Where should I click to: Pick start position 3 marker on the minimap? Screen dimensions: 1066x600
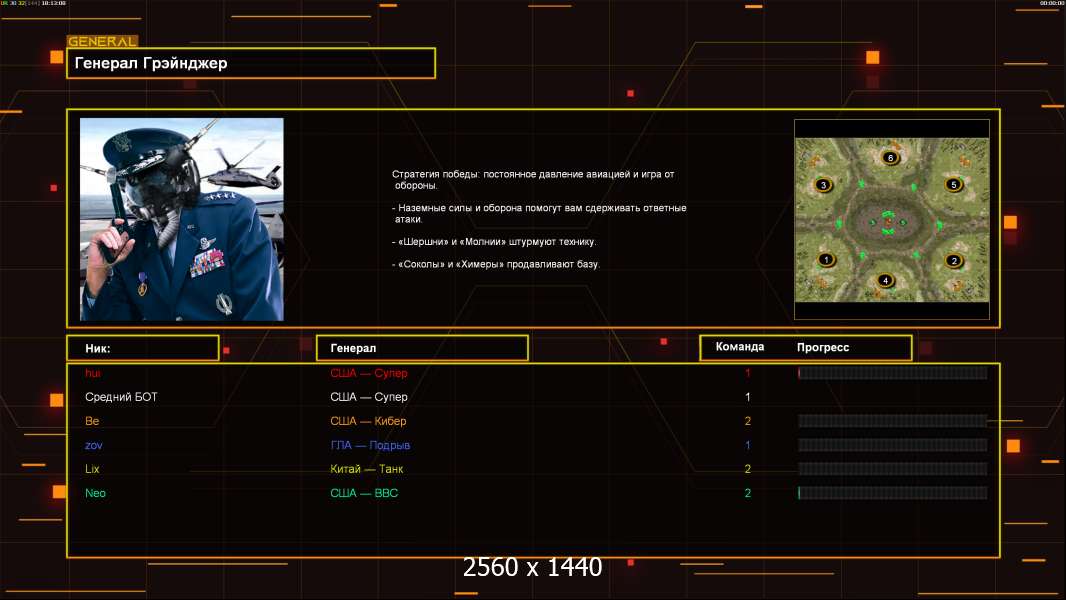coord(823,185)
